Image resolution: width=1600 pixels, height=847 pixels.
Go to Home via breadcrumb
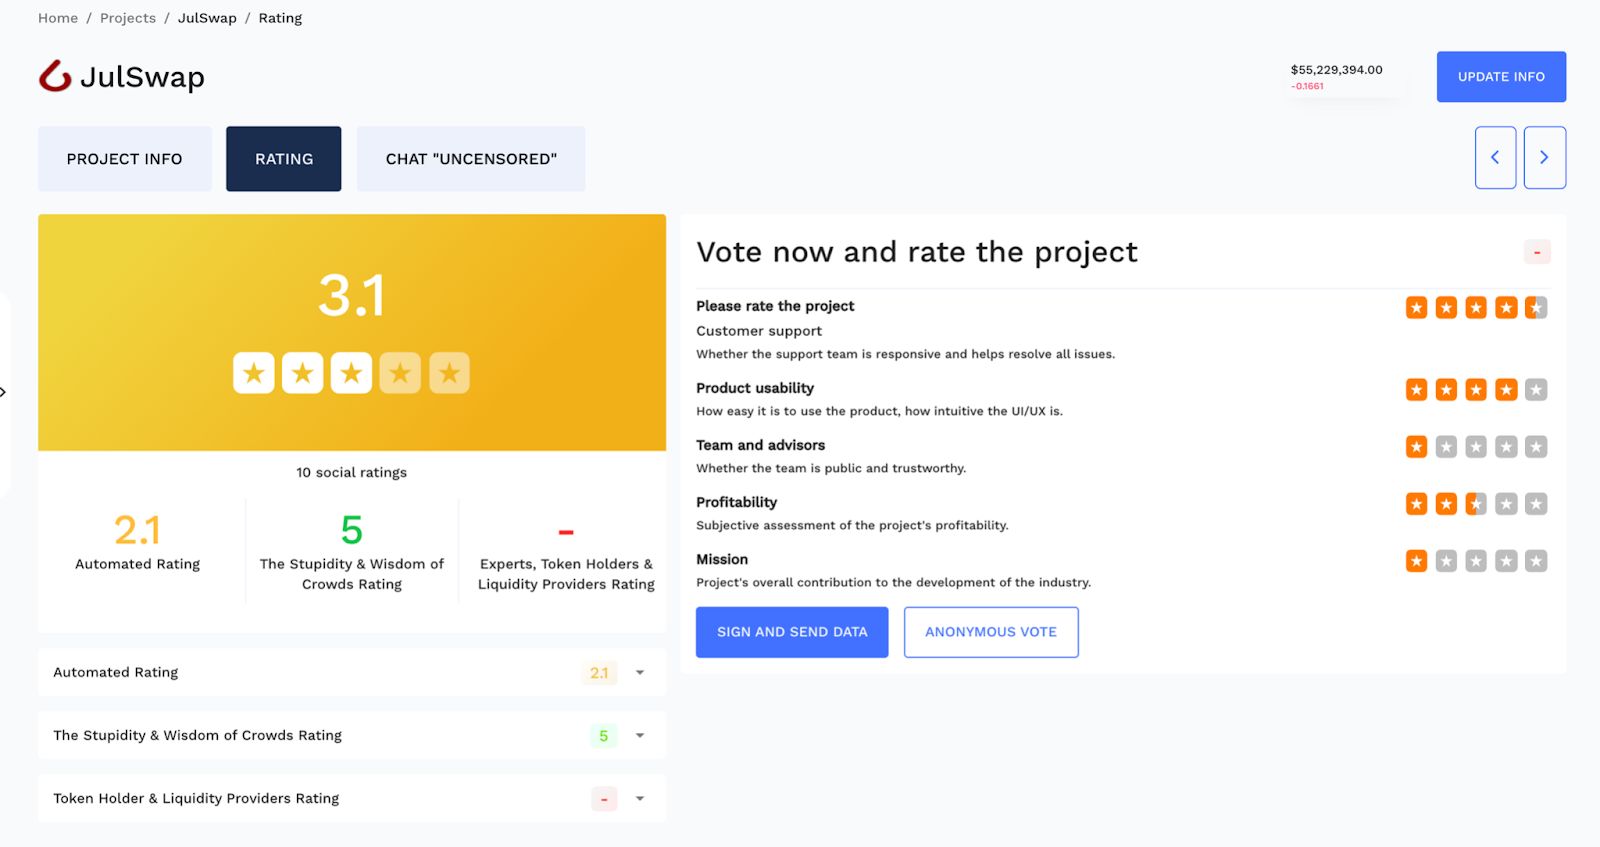[x=58, y=18]
